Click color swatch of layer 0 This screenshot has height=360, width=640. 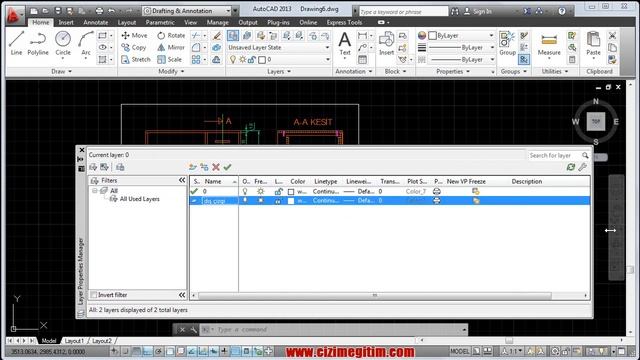[x=291, y=191]
